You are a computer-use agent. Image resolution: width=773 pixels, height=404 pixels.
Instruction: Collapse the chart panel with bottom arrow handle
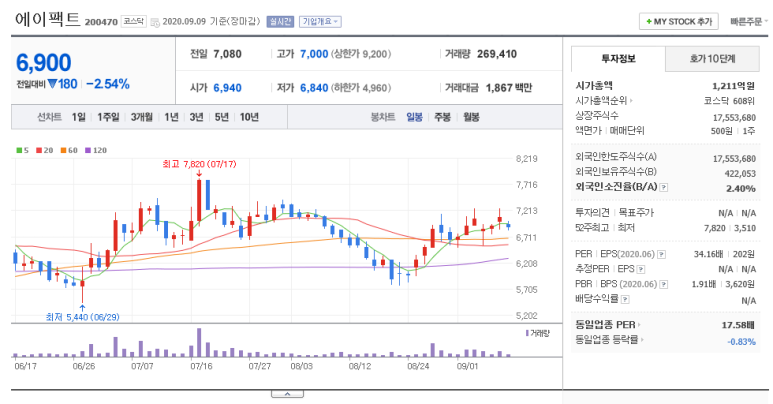click(x=287, y=394)
